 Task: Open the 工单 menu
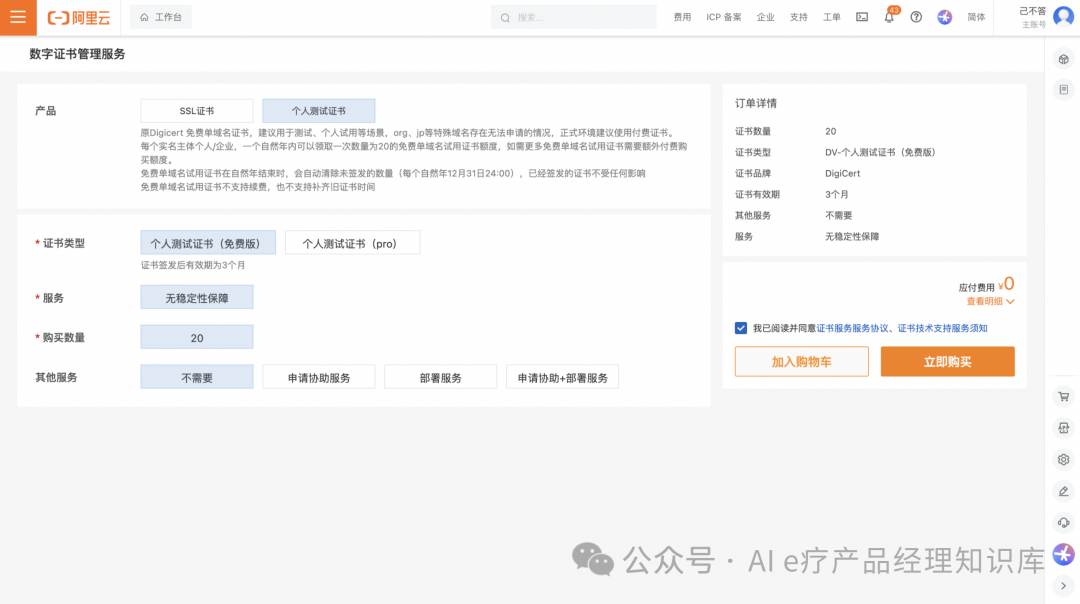[x=831, y=17]
